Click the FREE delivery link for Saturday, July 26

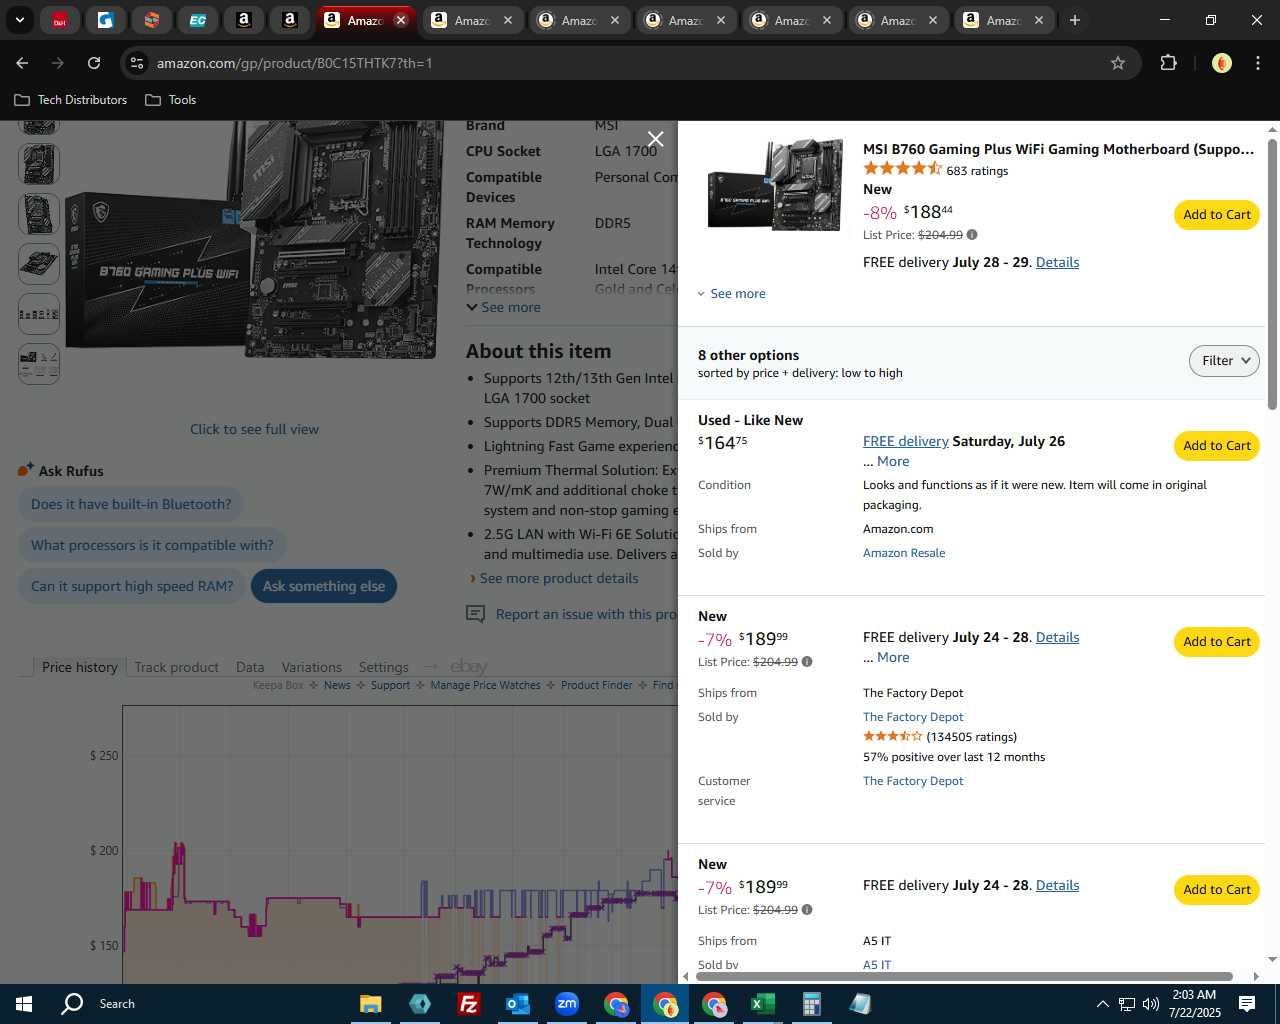[x=906, y=441]
